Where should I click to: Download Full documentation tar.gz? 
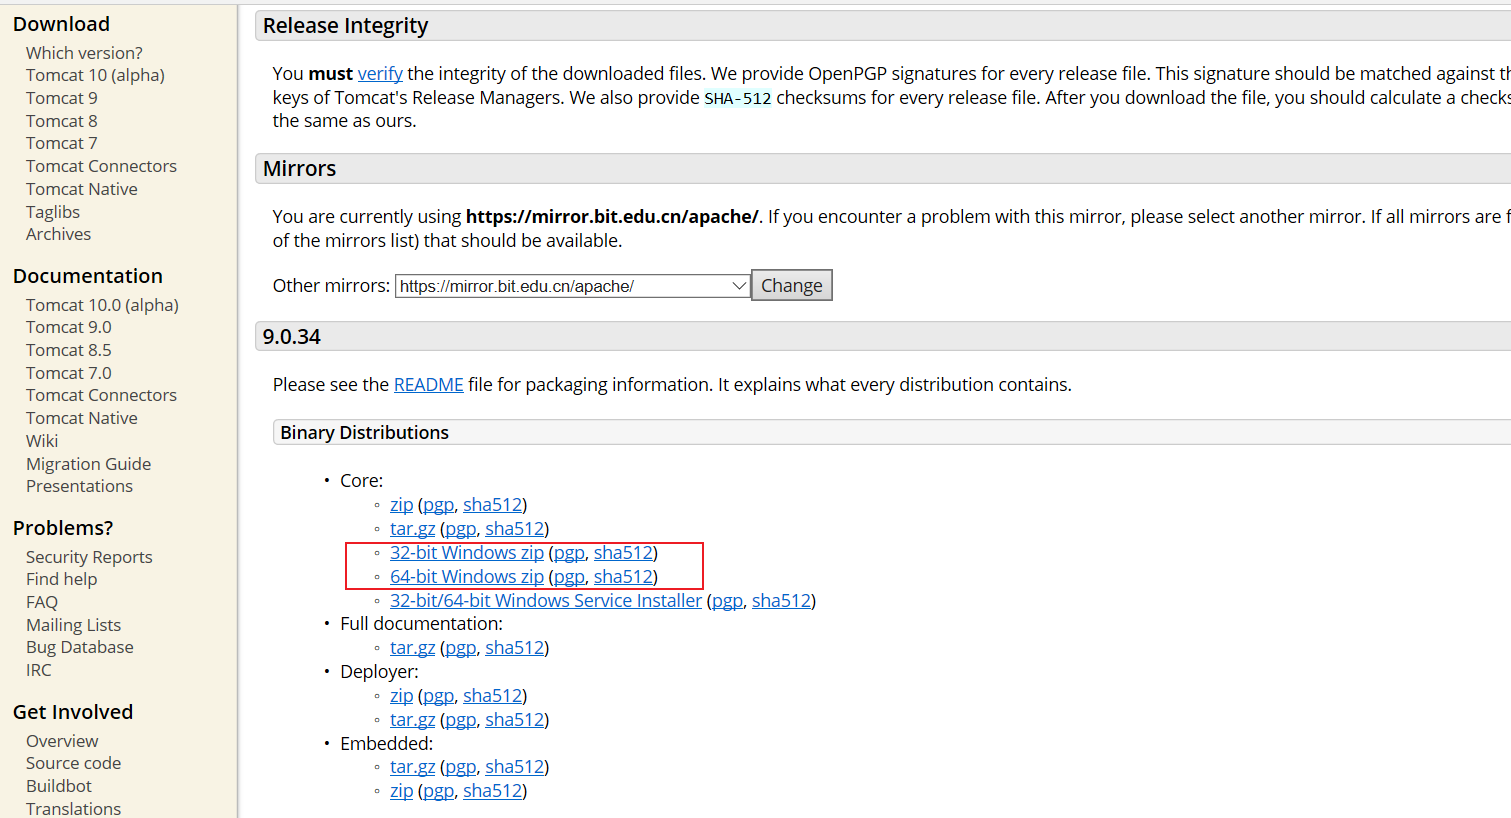(412, 648)
